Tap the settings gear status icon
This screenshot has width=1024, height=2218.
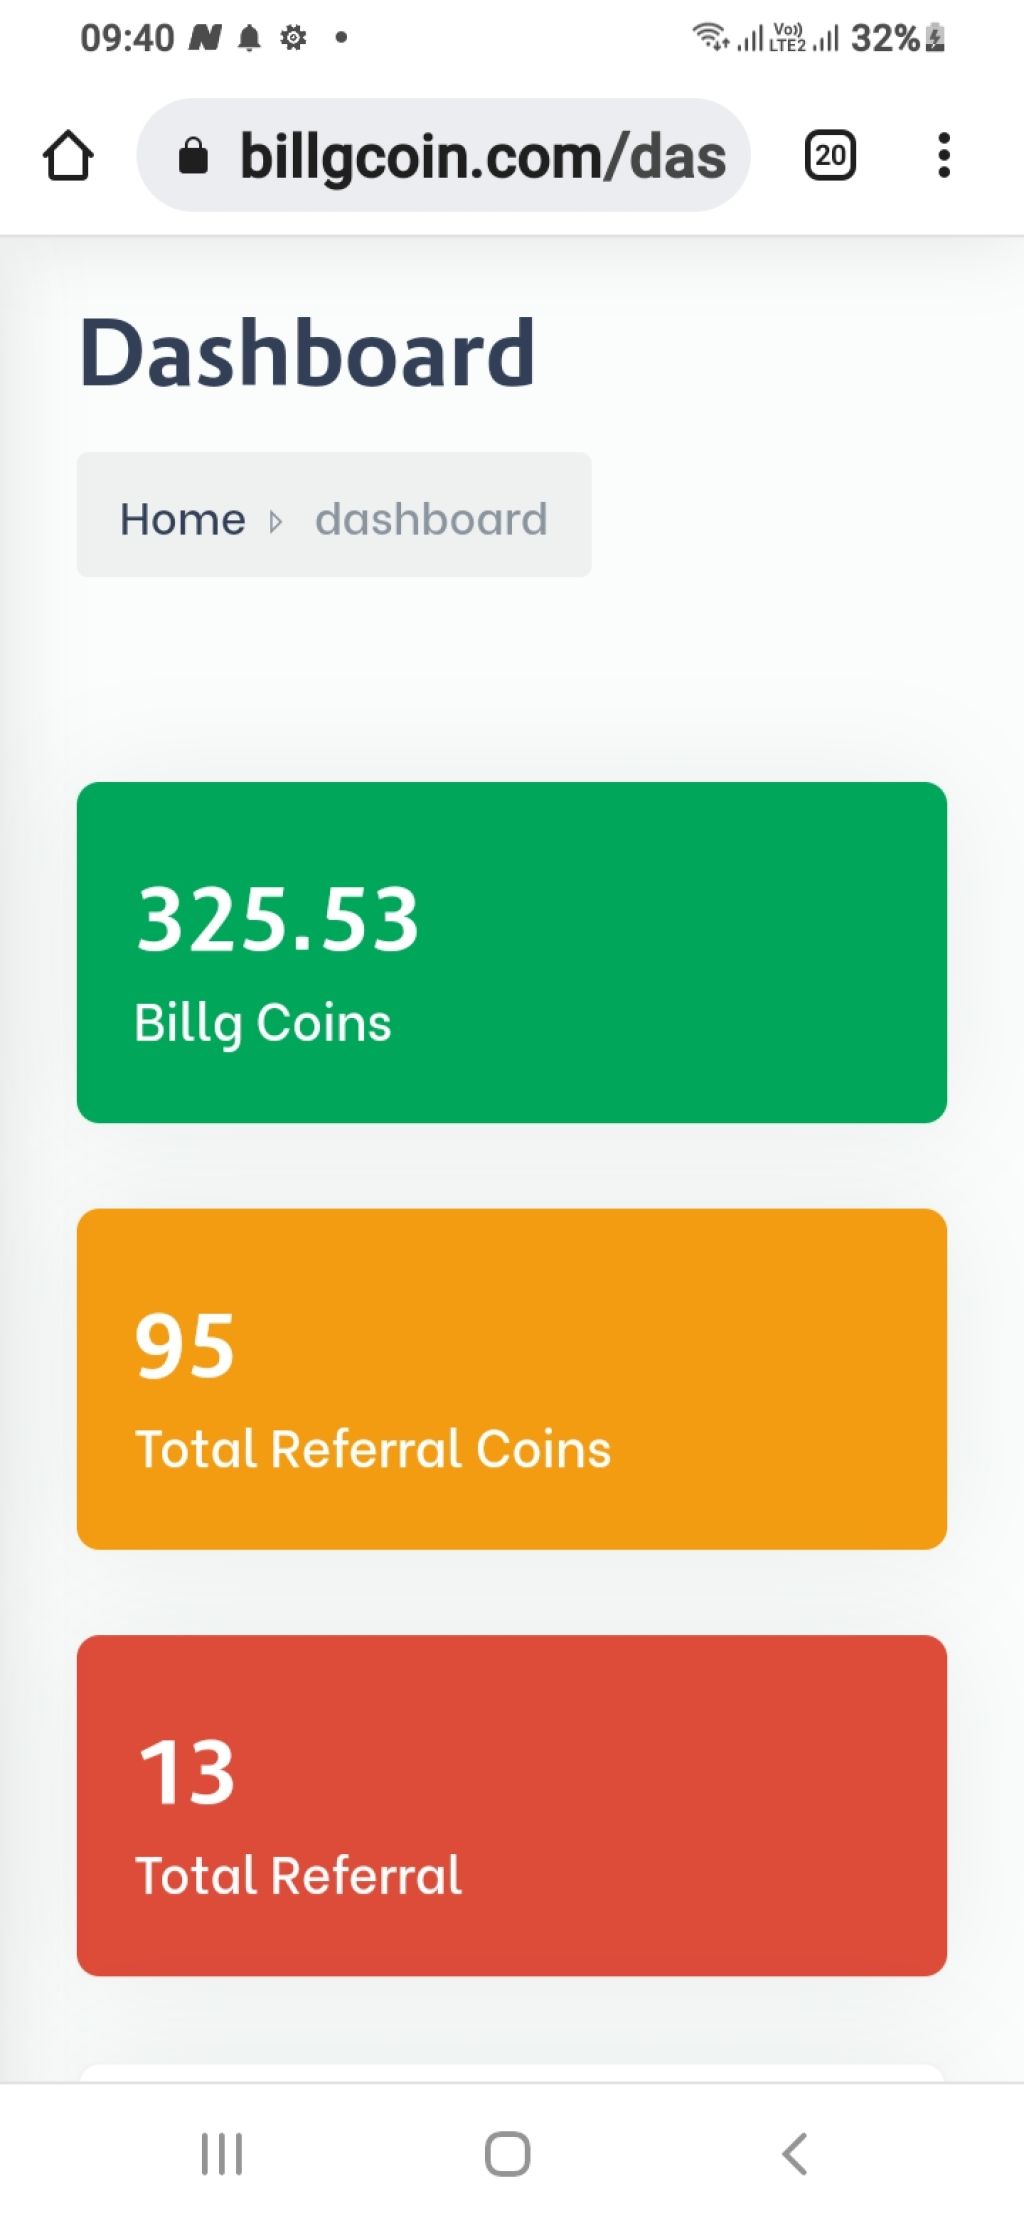(x=293, y=39)
